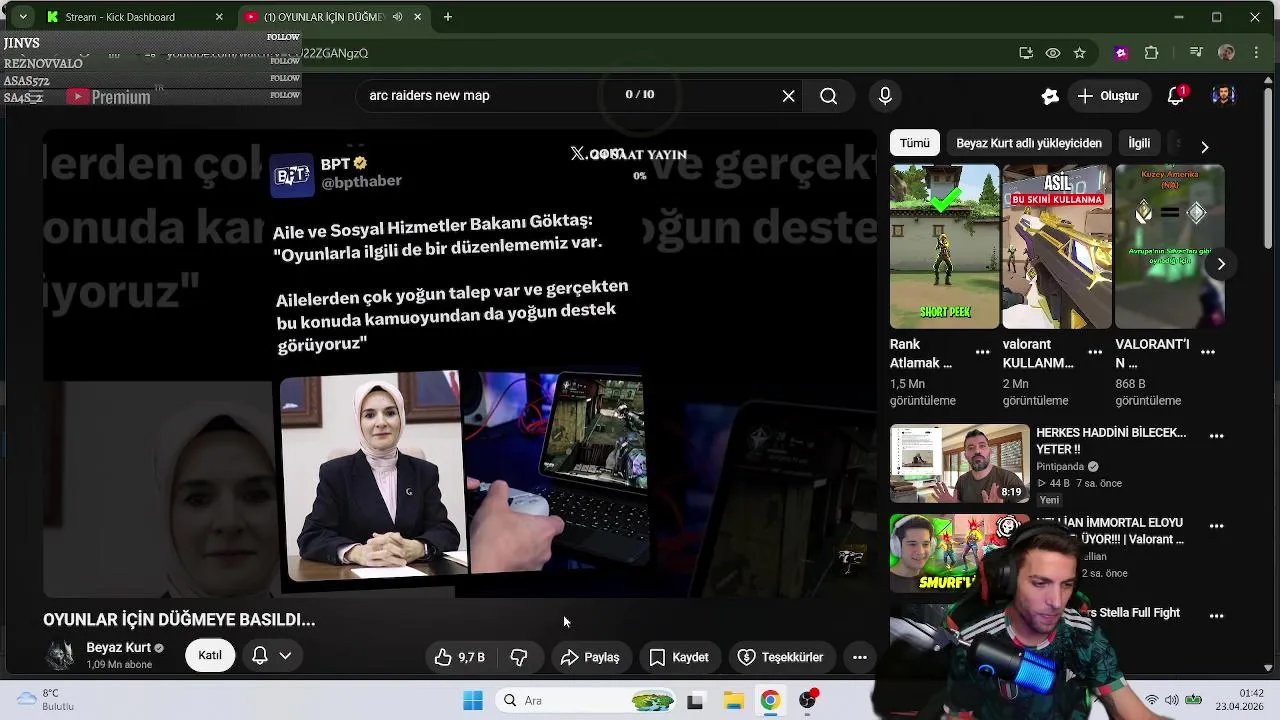Dislike the video
This screenshot has height=720, width=1280.
pyautogui.click(x=519, y=657)
